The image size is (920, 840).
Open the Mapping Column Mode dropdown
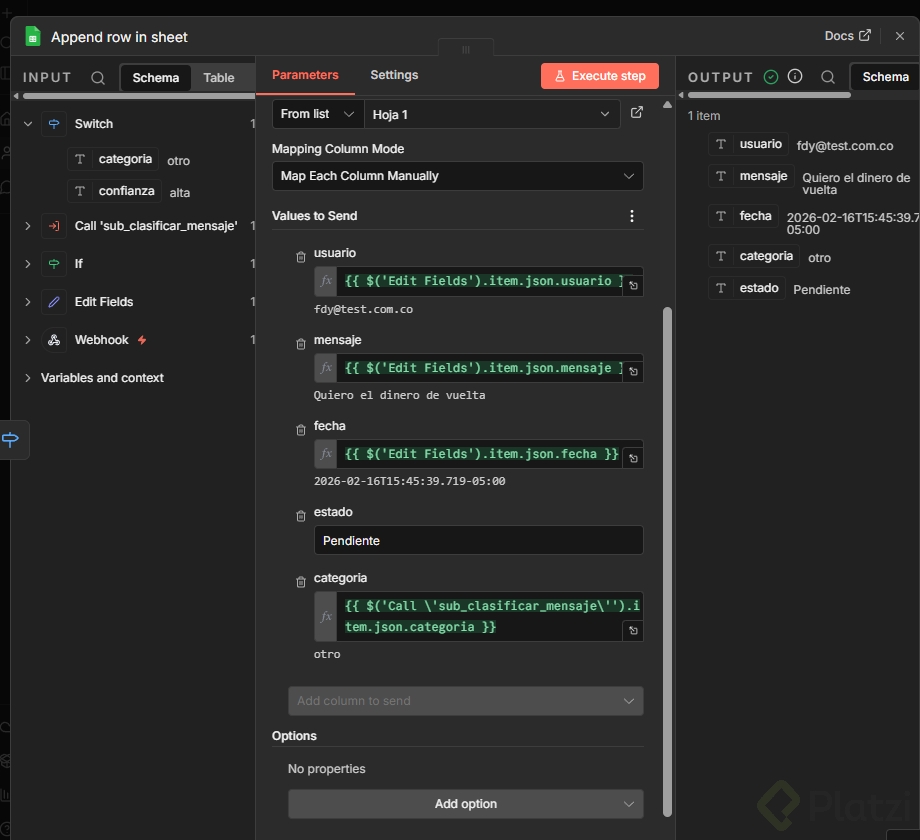457,176
